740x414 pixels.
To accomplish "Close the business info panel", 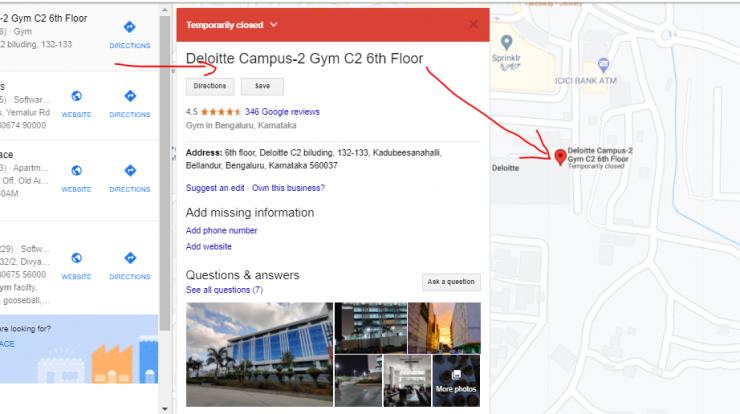I will 473,24.
